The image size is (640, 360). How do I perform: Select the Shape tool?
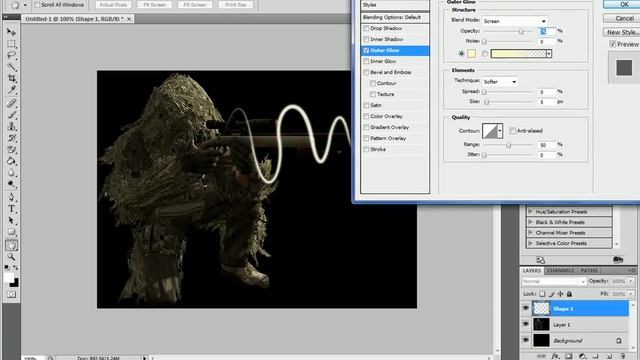coord(11,232)
